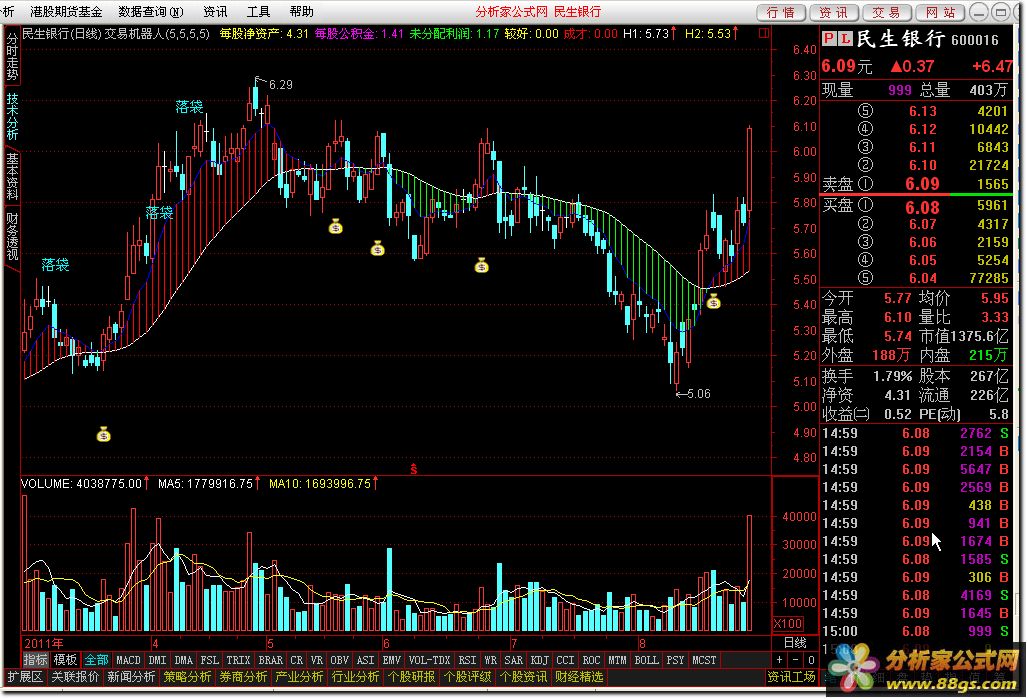
Task: Apply the EMV indicator
Action: point(391,660)
